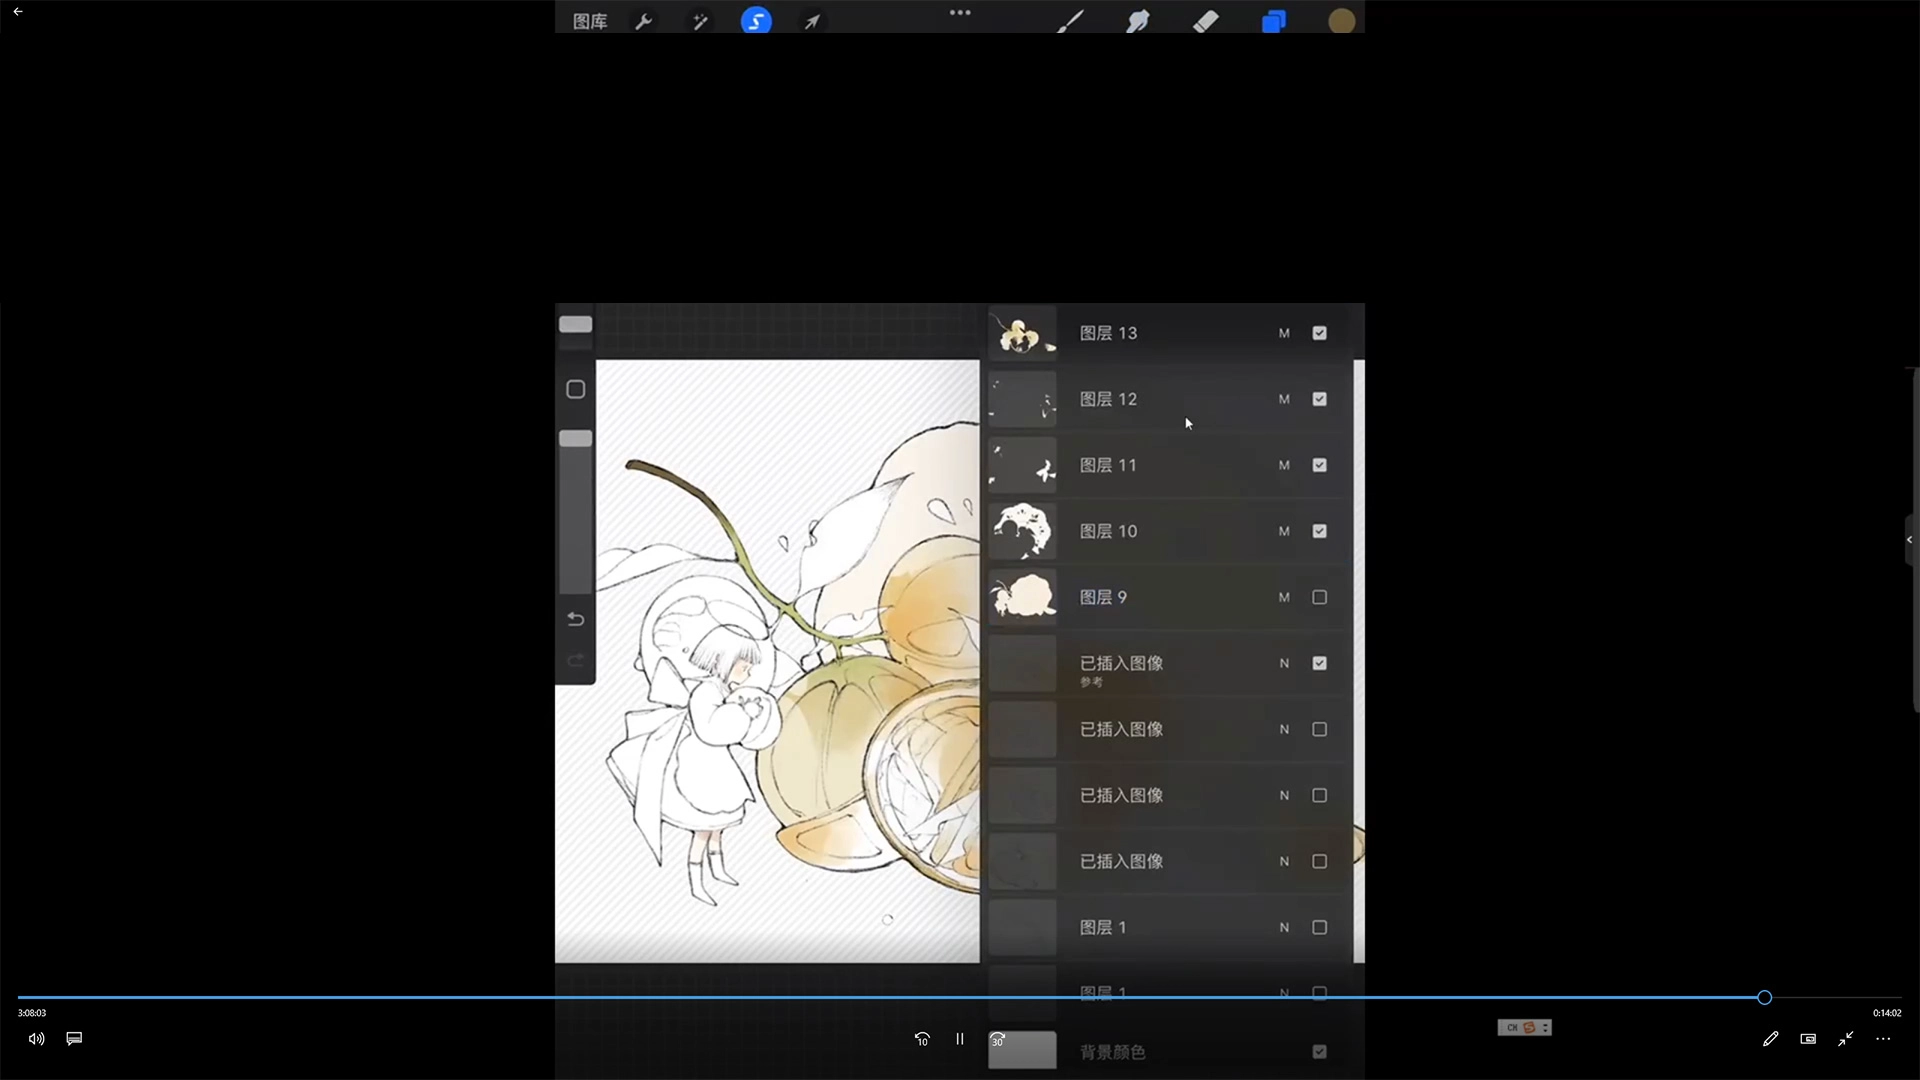
Task: Open the magic wand Adjustments menu
Action: pos(700,21)
